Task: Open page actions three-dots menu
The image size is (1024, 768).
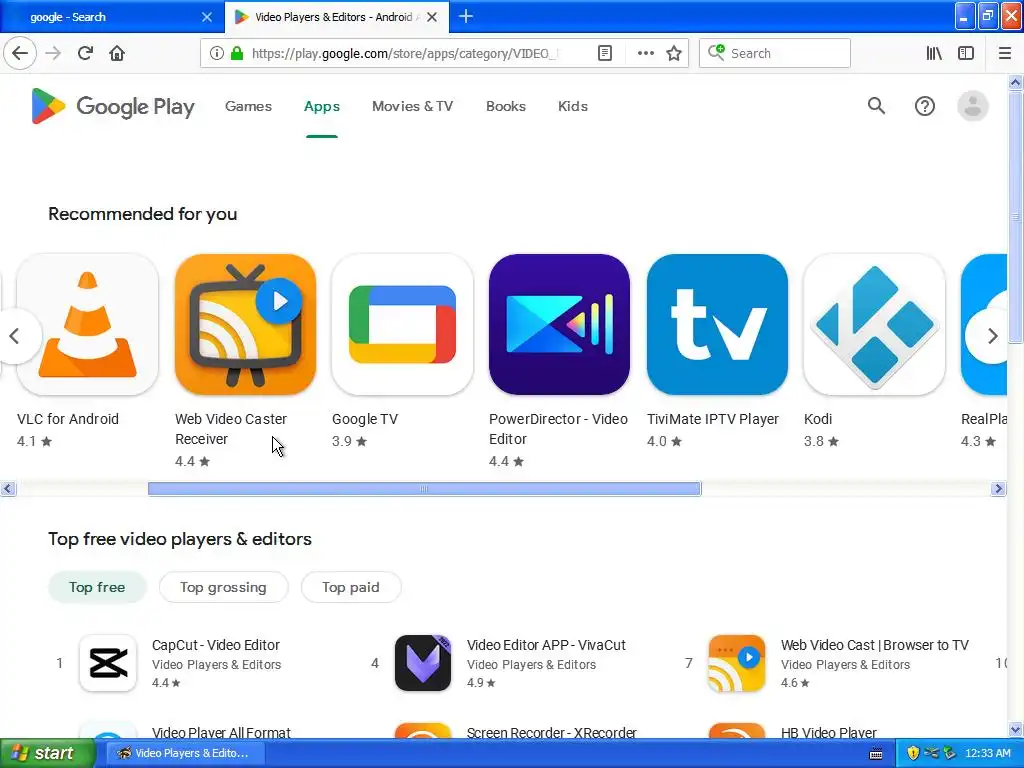Action: [645, 53]
